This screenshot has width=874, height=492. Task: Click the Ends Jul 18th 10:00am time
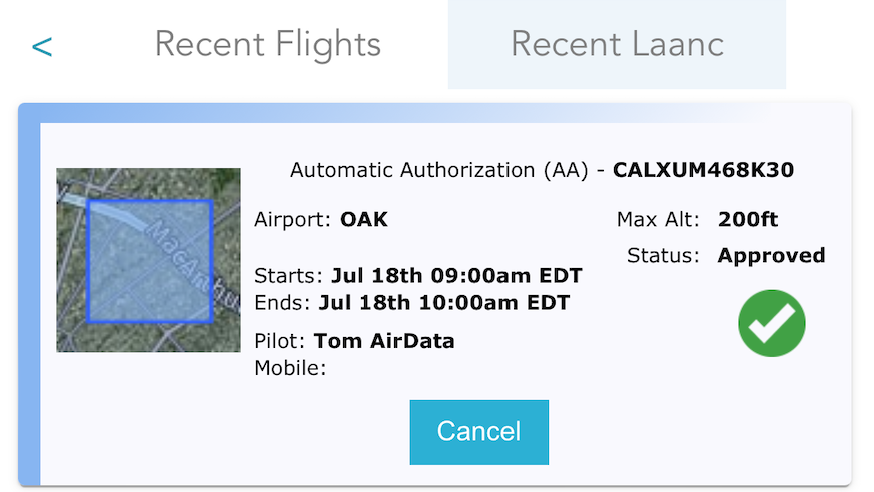click(x=444, y=303)
